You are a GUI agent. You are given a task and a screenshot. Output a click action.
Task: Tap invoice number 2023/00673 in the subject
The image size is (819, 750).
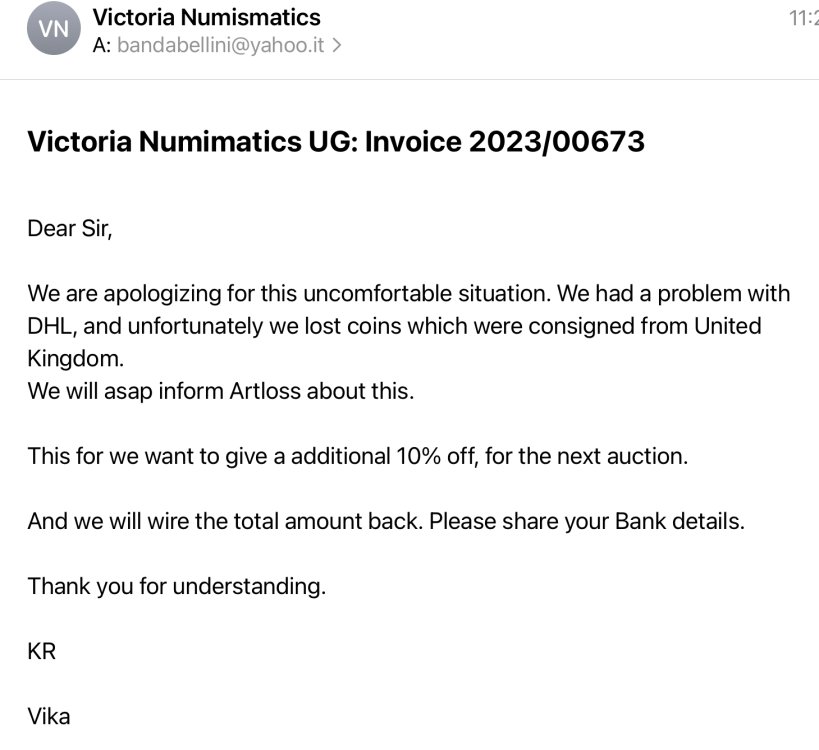point(555,142)
